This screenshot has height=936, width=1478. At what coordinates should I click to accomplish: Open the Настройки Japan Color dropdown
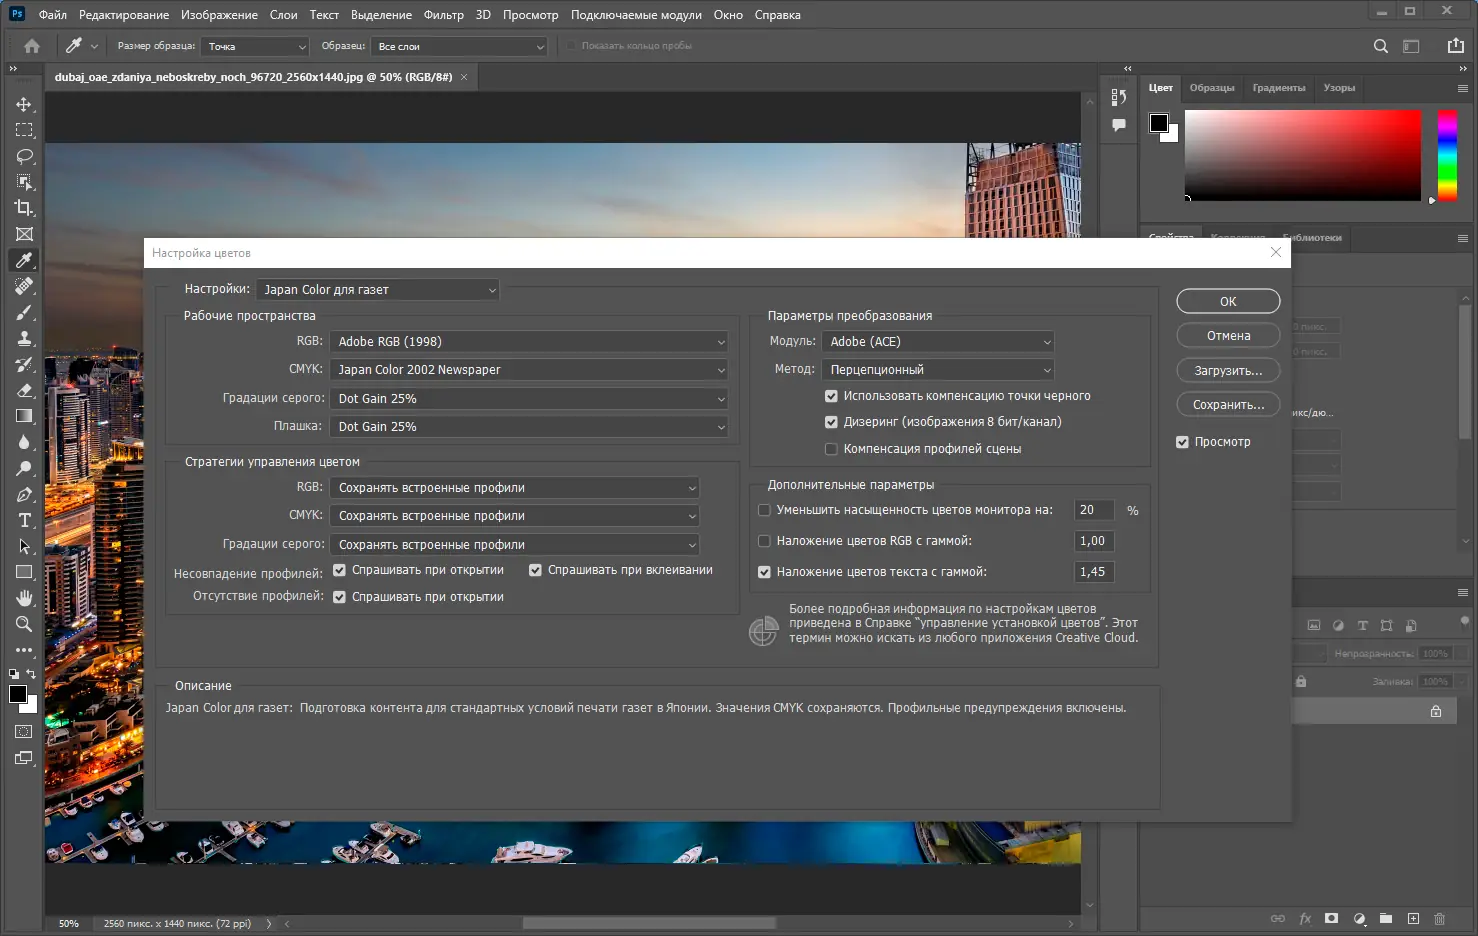pyautogui.click(x=378, y=290)
